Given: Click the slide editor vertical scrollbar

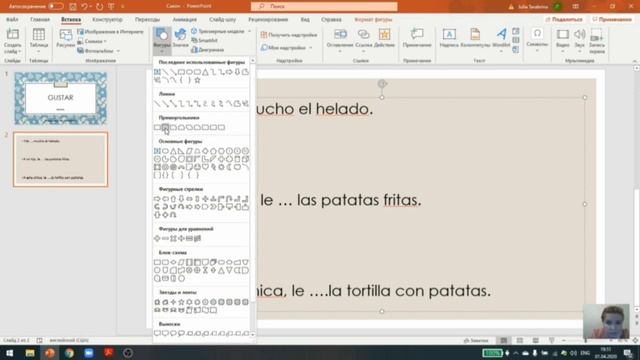Looking at the screenshot, I should point(636,188).
